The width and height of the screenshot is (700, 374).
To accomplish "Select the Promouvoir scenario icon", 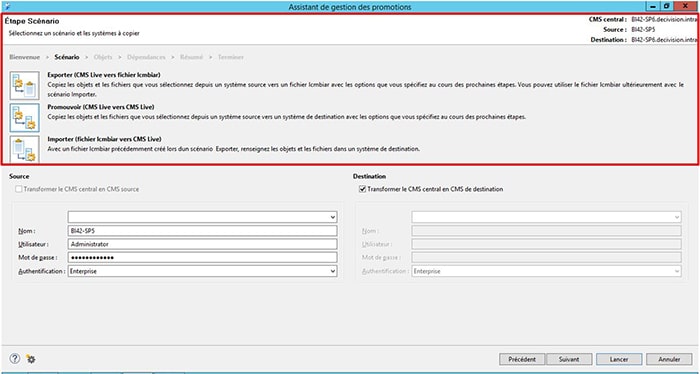I will (x=25, y=118).
